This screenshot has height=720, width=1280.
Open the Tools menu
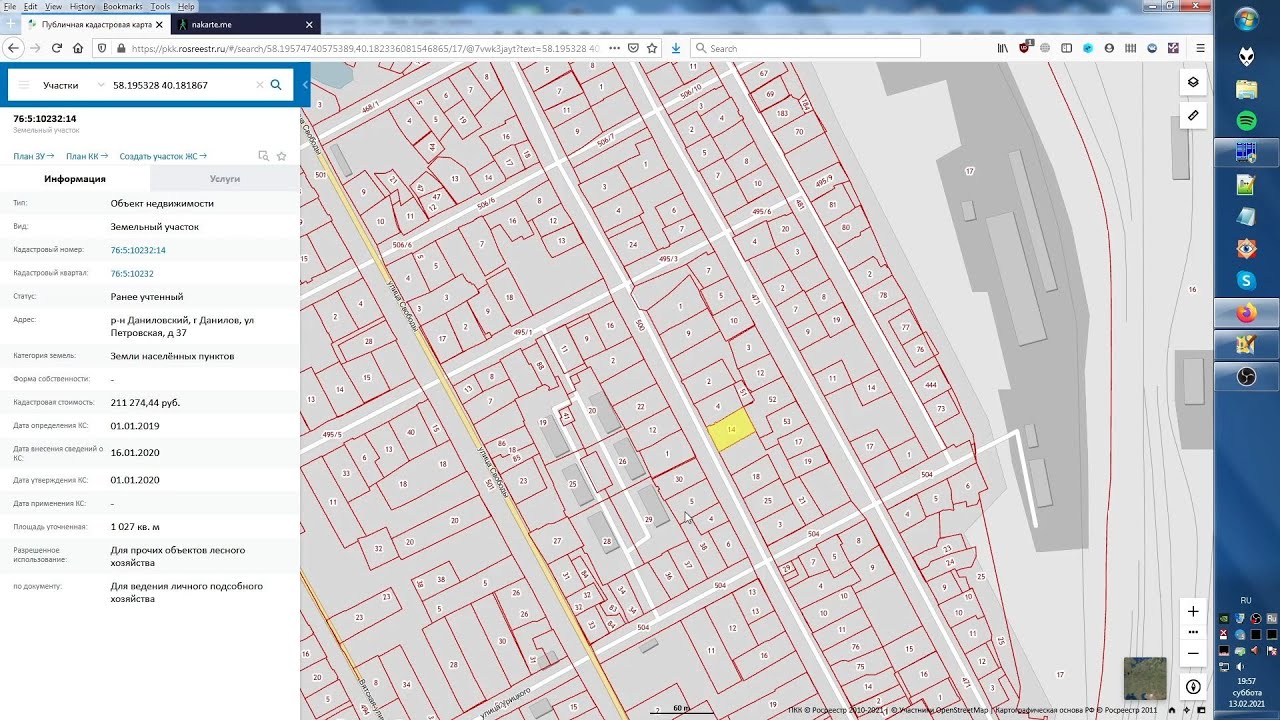point(160,6)
